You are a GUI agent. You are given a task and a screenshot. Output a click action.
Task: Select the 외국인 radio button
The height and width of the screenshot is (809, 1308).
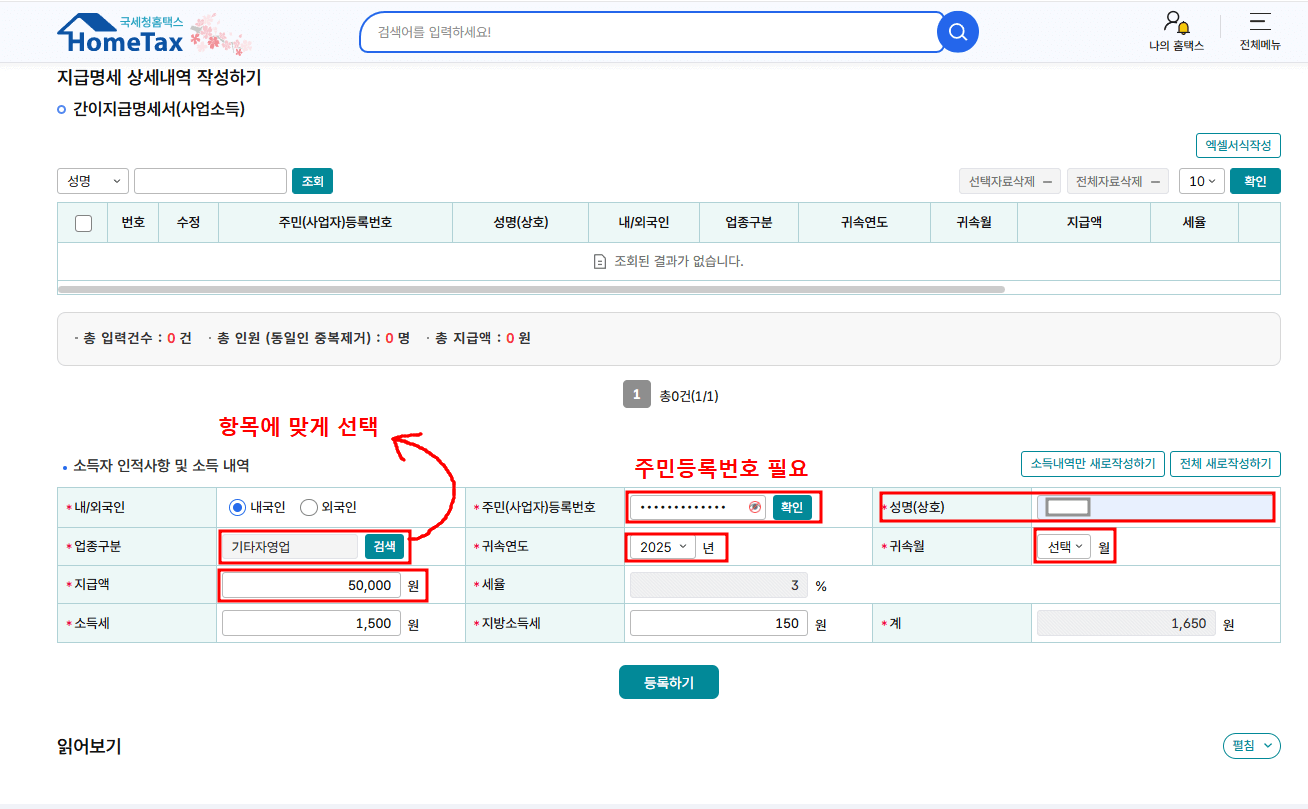click(308, 507)
